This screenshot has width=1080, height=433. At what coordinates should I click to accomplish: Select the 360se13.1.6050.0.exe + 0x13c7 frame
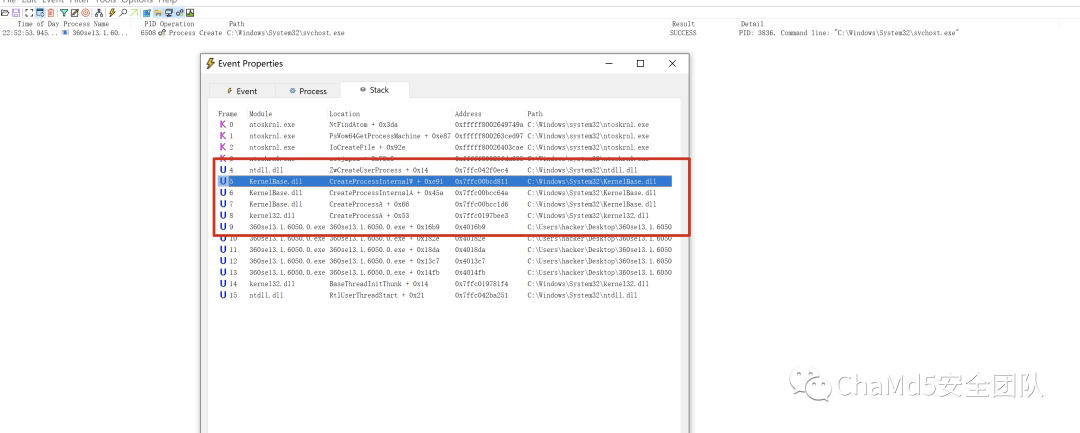coord(444,261)
